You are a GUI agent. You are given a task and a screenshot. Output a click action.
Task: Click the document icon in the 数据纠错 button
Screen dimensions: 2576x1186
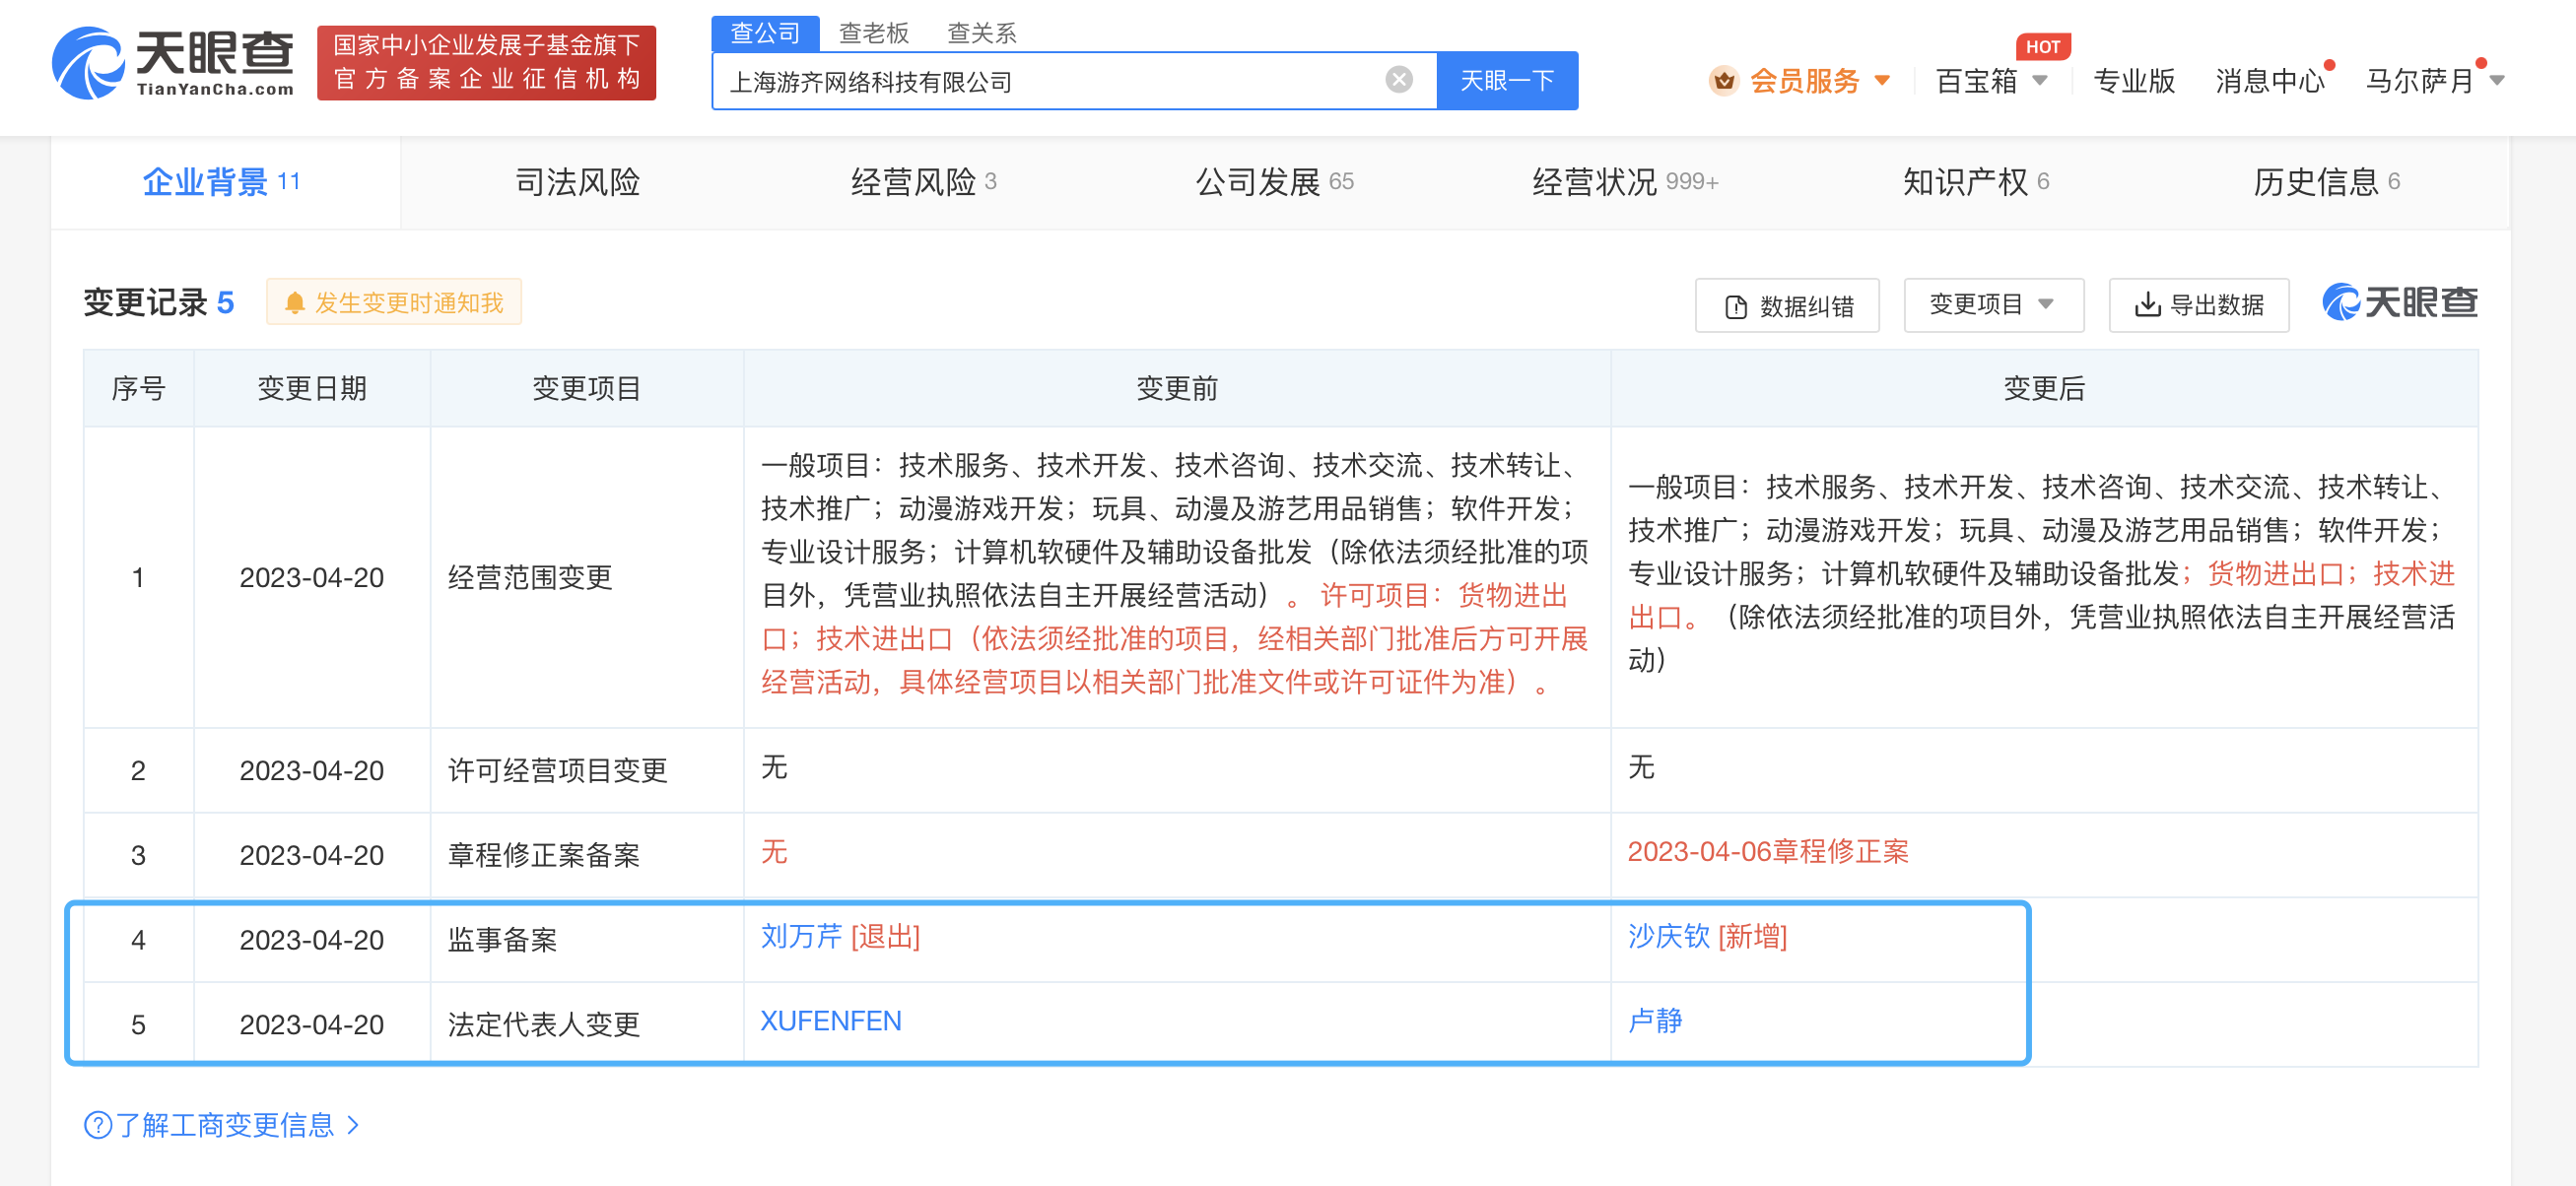(x=1736, y=307)
